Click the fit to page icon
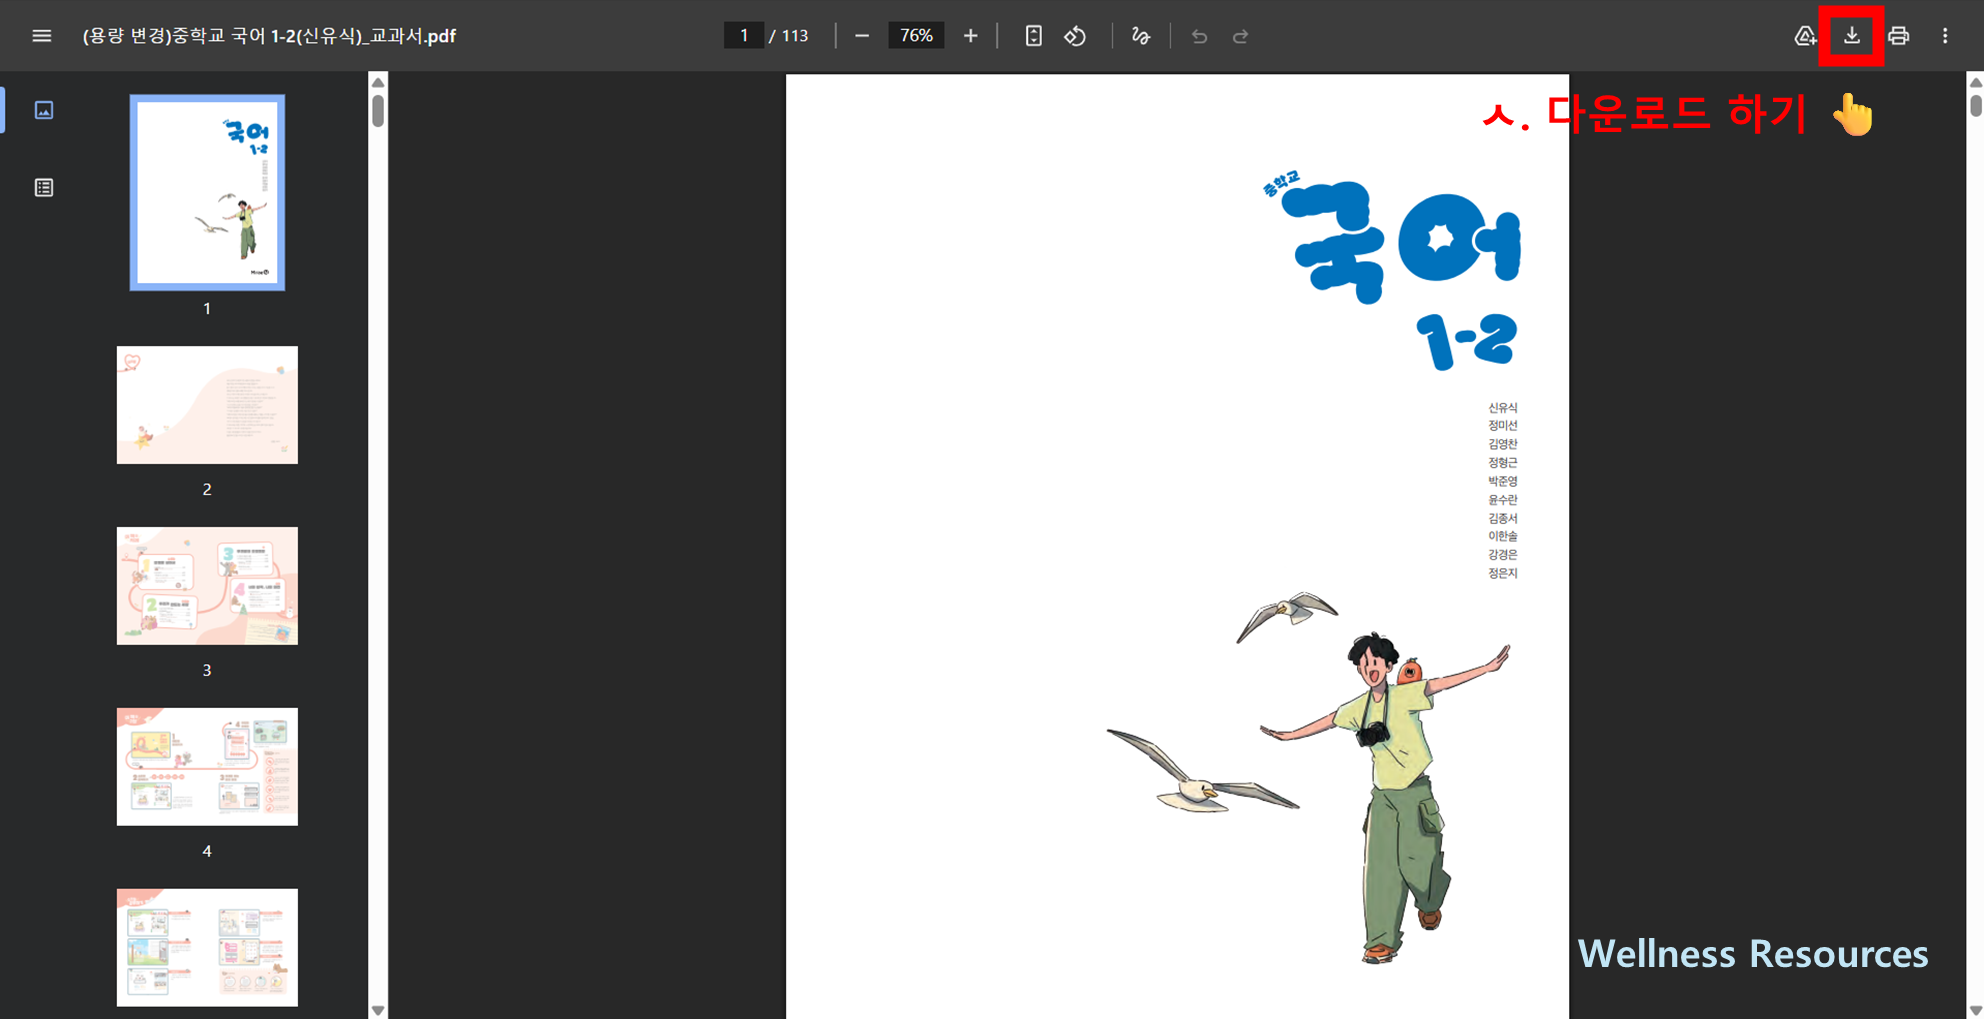Image resolution: width=1984 pixels, height=1019 pixels. coord(1033,36)
